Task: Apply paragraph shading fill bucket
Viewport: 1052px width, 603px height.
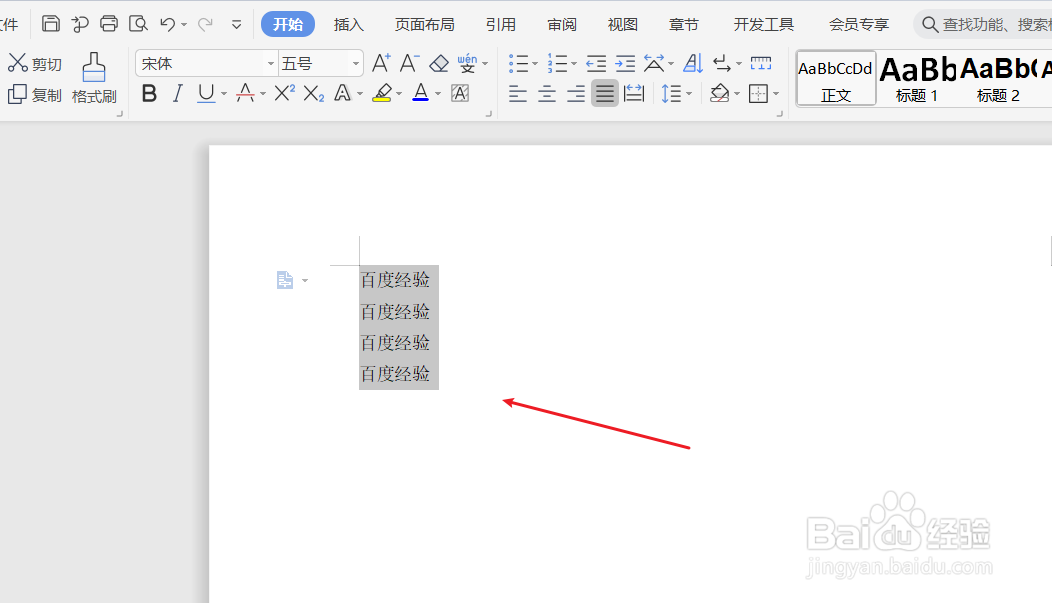Action: 719,94
